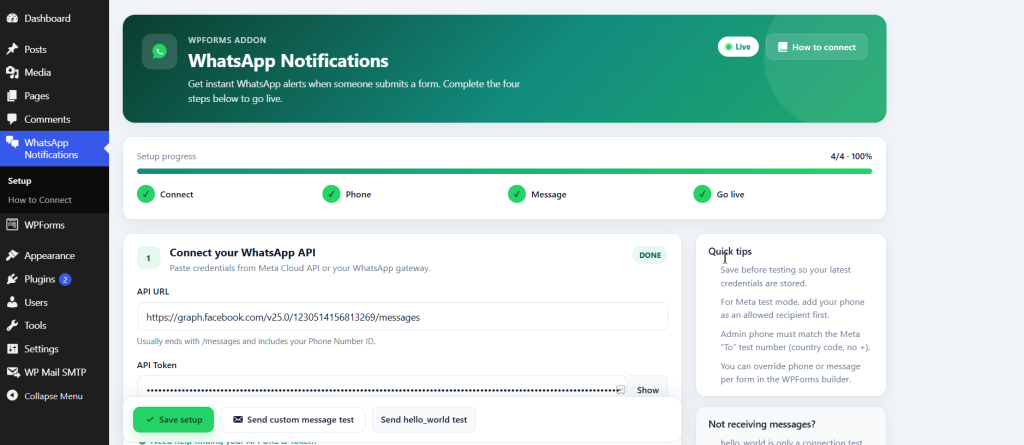
Task: Click the Media library icon
Action: tap(12, 73)
